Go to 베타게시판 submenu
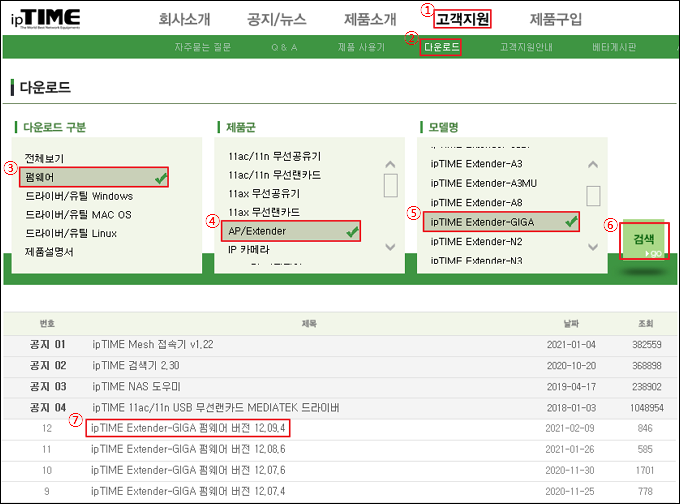Viewport: 680px width, 504px height. pos(614,47)
